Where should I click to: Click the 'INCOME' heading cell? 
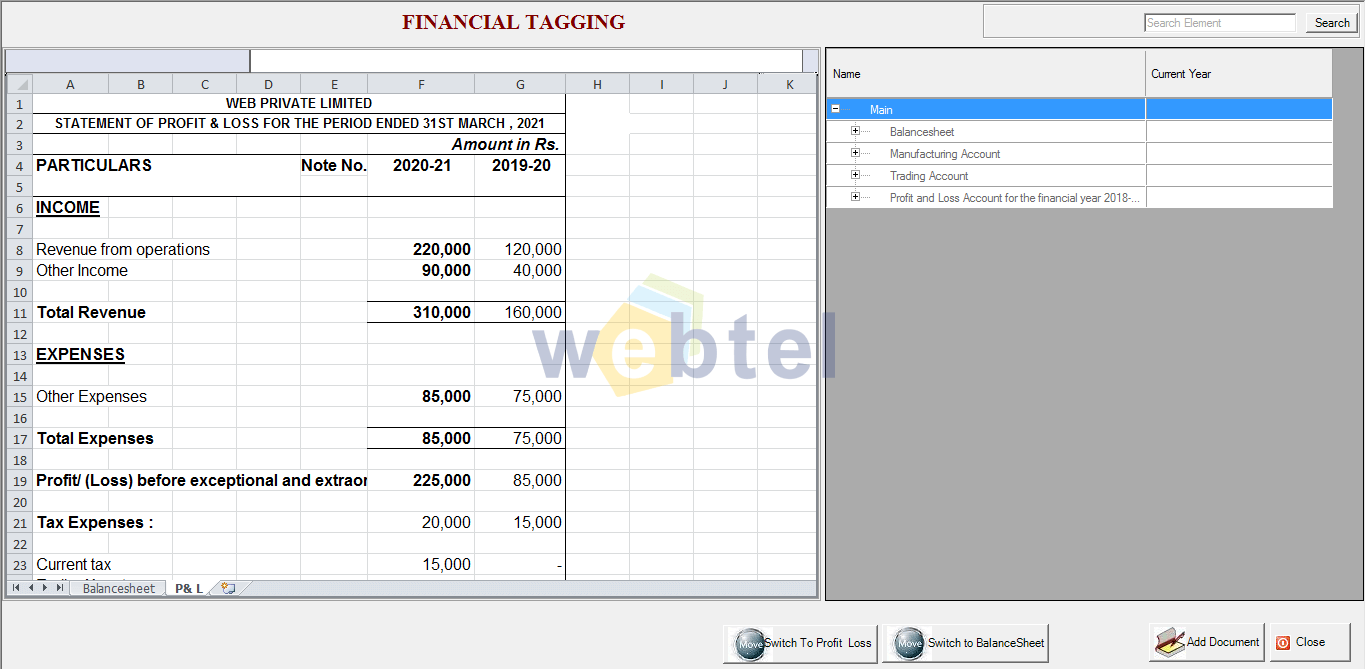68,207
